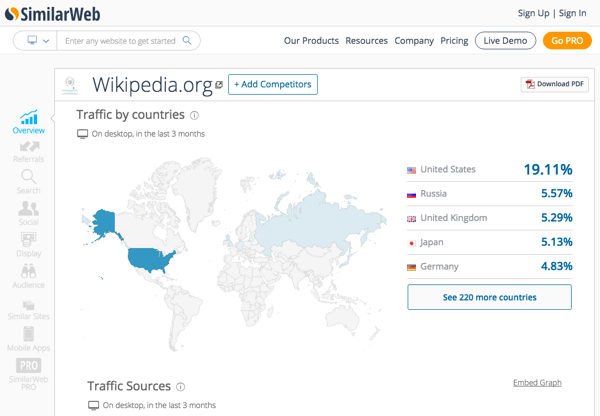Click the search magnifier icon

tap(187, 40)
